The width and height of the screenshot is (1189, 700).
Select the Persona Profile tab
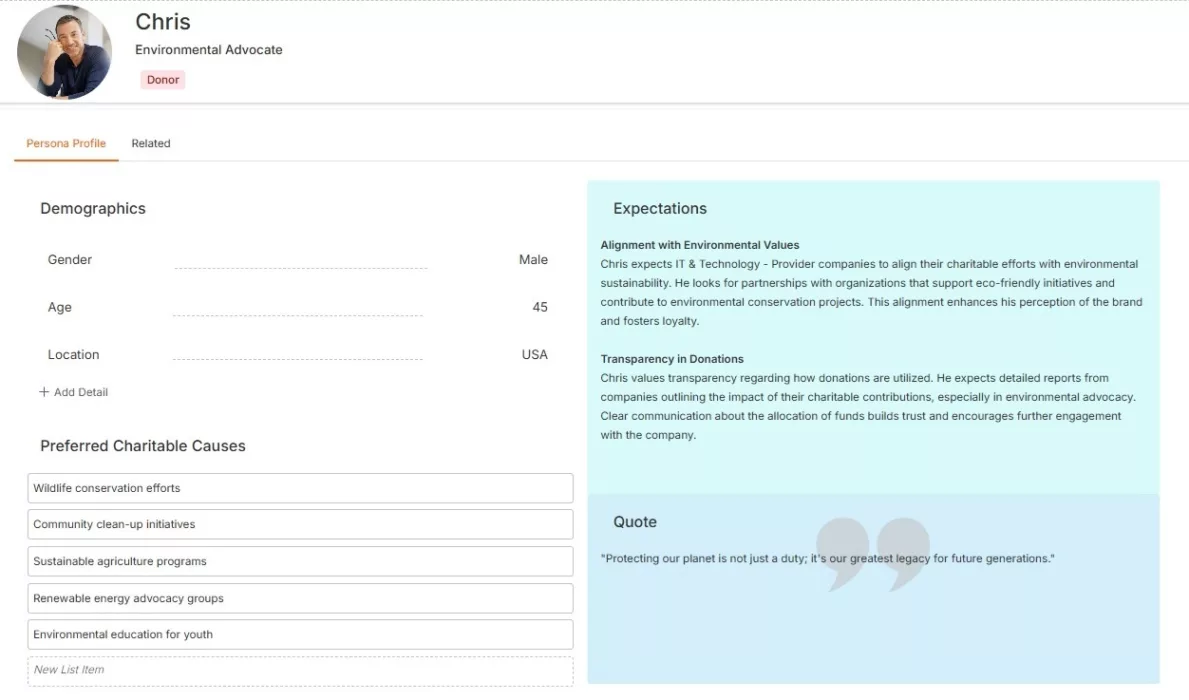(x=65, y=143)
